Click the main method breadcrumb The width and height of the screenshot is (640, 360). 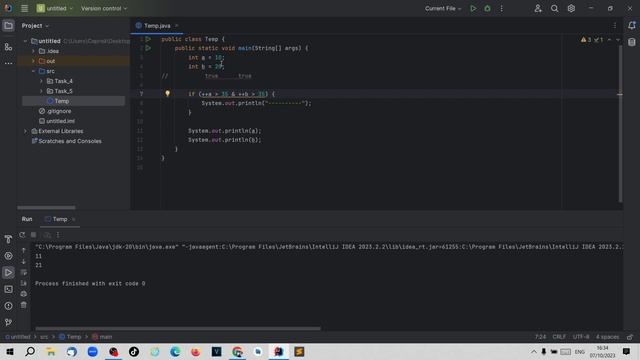point(102,337)
